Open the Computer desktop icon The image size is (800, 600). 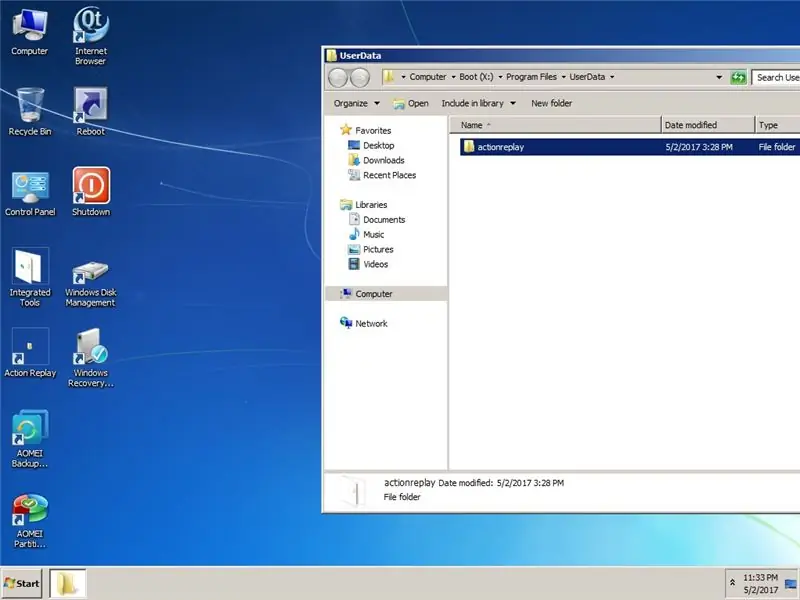[30, 32]
